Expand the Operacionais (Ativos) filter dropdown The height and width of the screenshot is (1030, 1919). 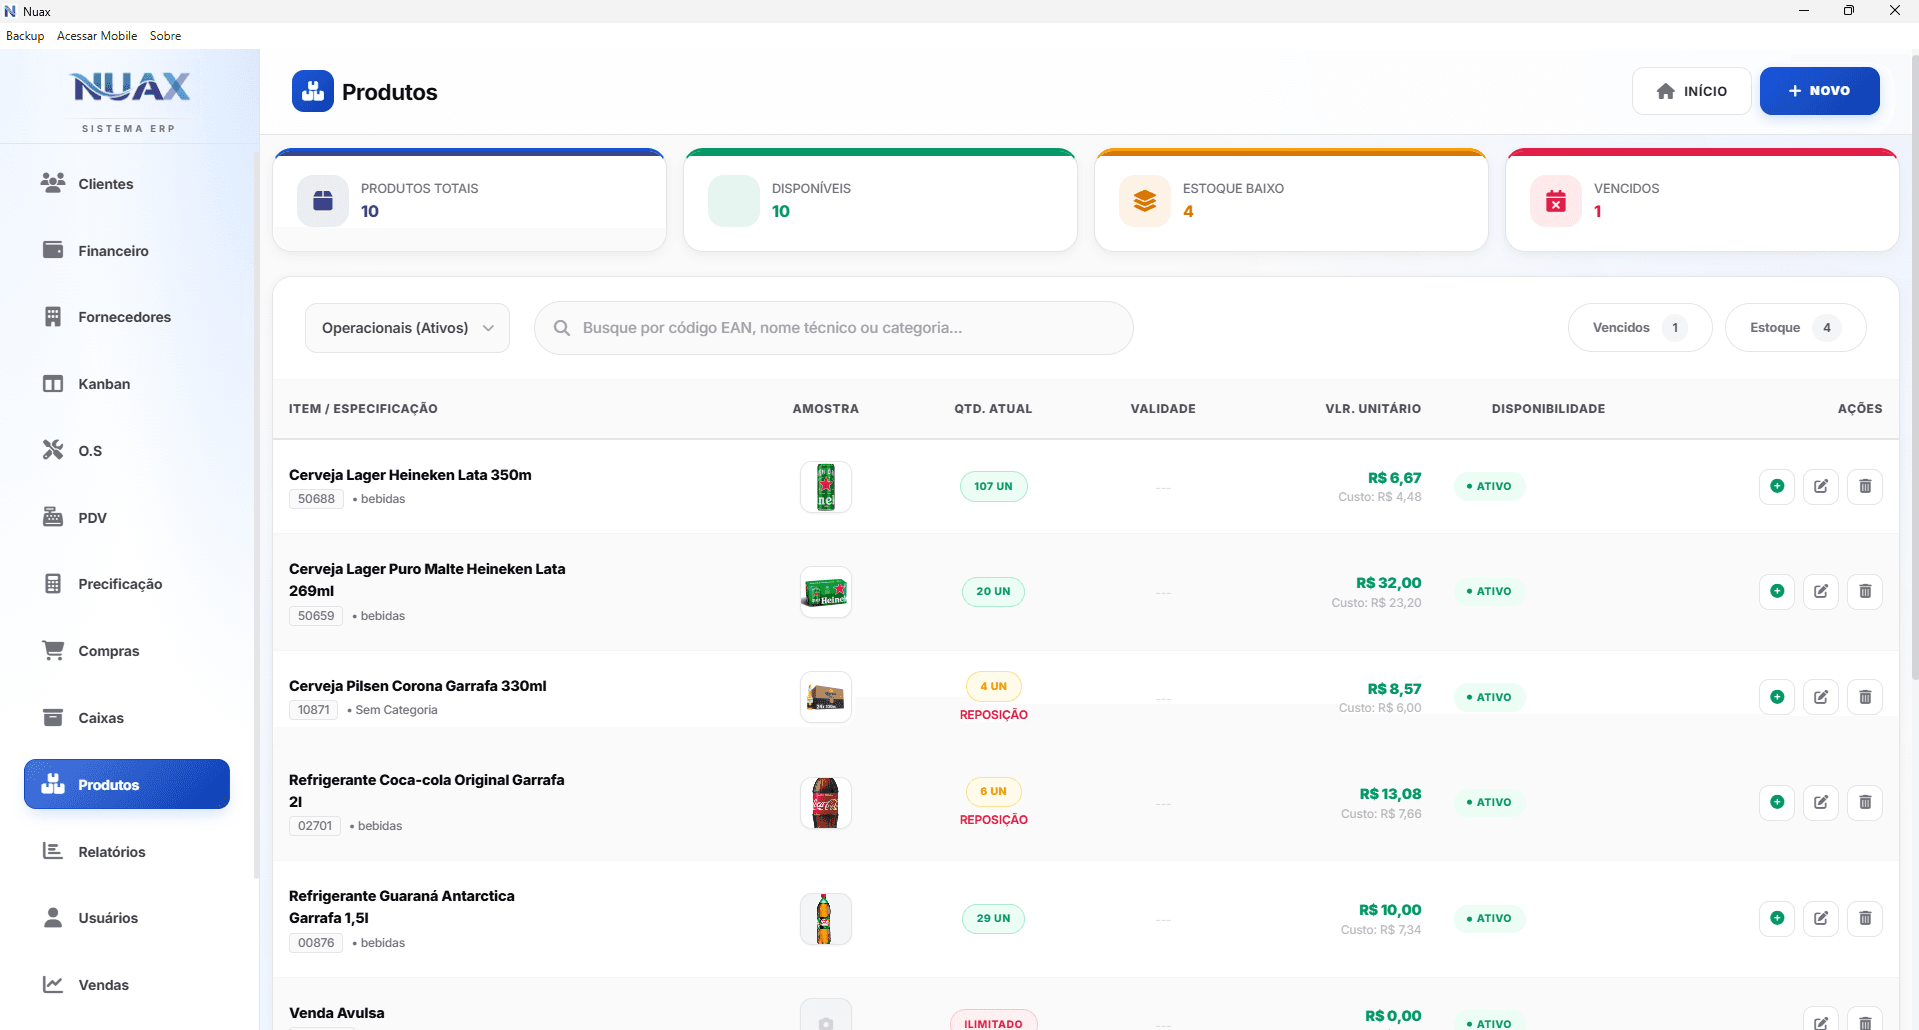(407, 328)
